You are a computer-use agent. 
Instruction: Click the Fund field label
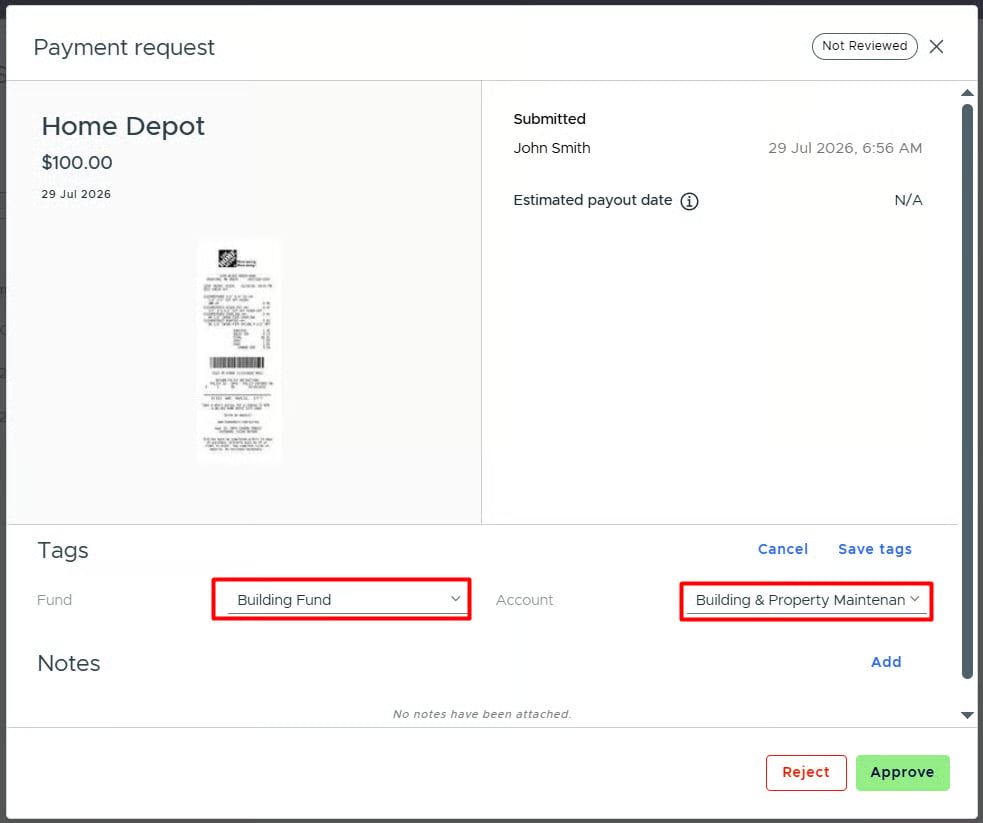[55, 600]
